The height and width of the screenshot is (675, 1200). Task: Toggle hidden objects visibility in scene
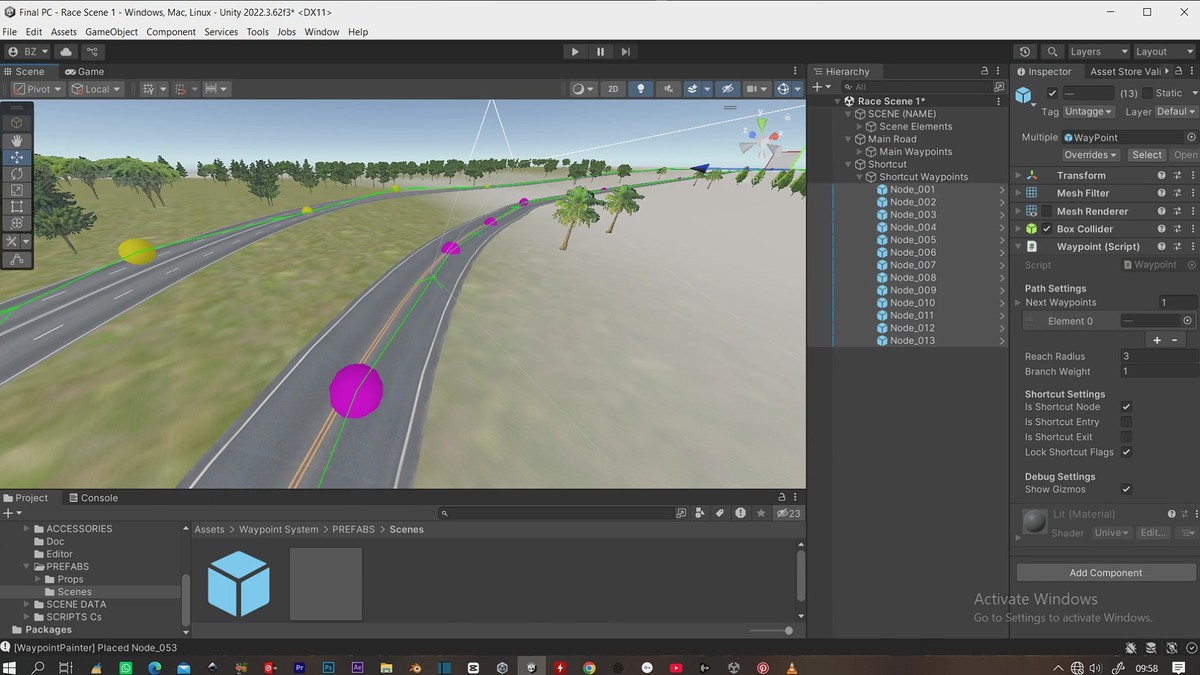tap(728, 89)
